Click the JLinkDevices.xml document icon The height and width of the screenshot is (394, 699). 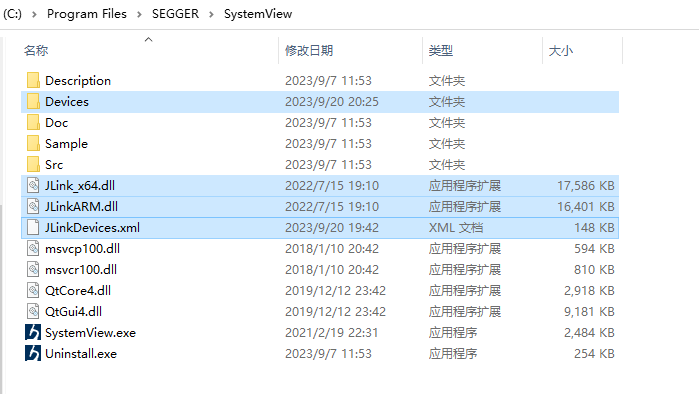(33, 227)
